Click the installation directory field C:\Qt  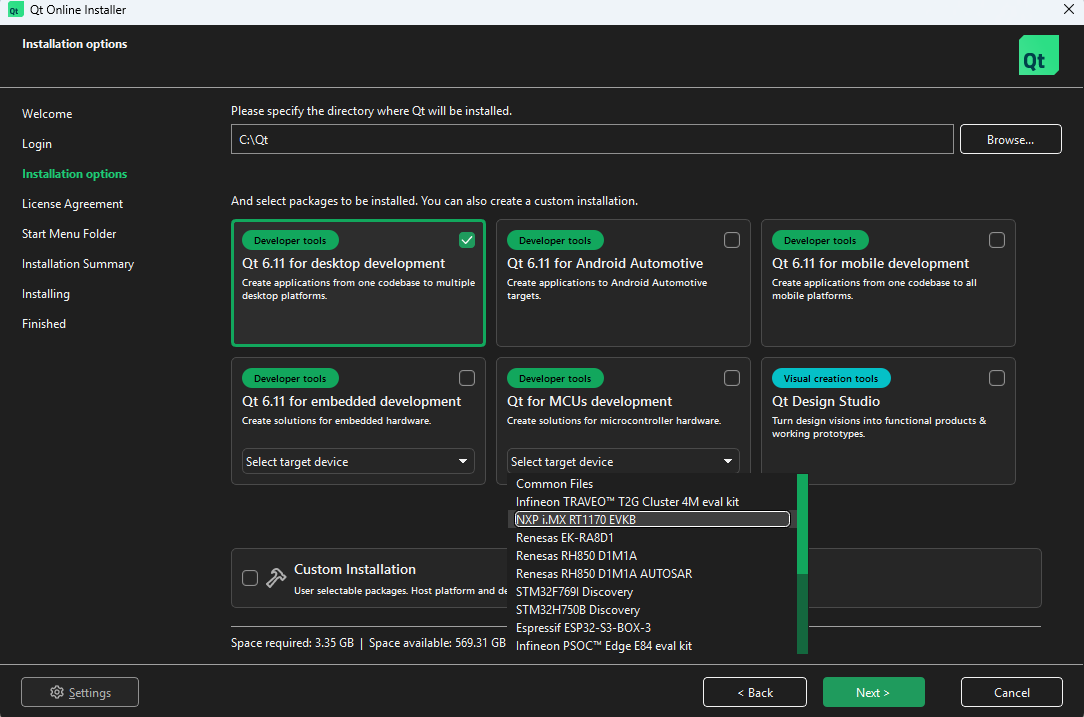pyautogui.click(x=592, y=139)
